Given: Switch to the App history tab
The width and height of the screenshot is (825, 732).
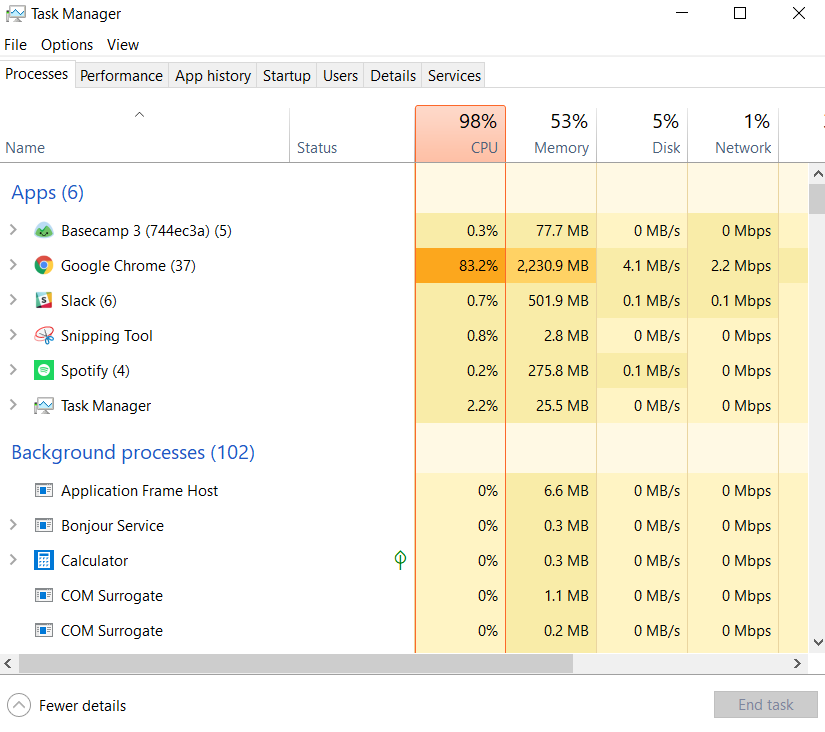Looking at the screenshot, I should click(x=213, y=76).
